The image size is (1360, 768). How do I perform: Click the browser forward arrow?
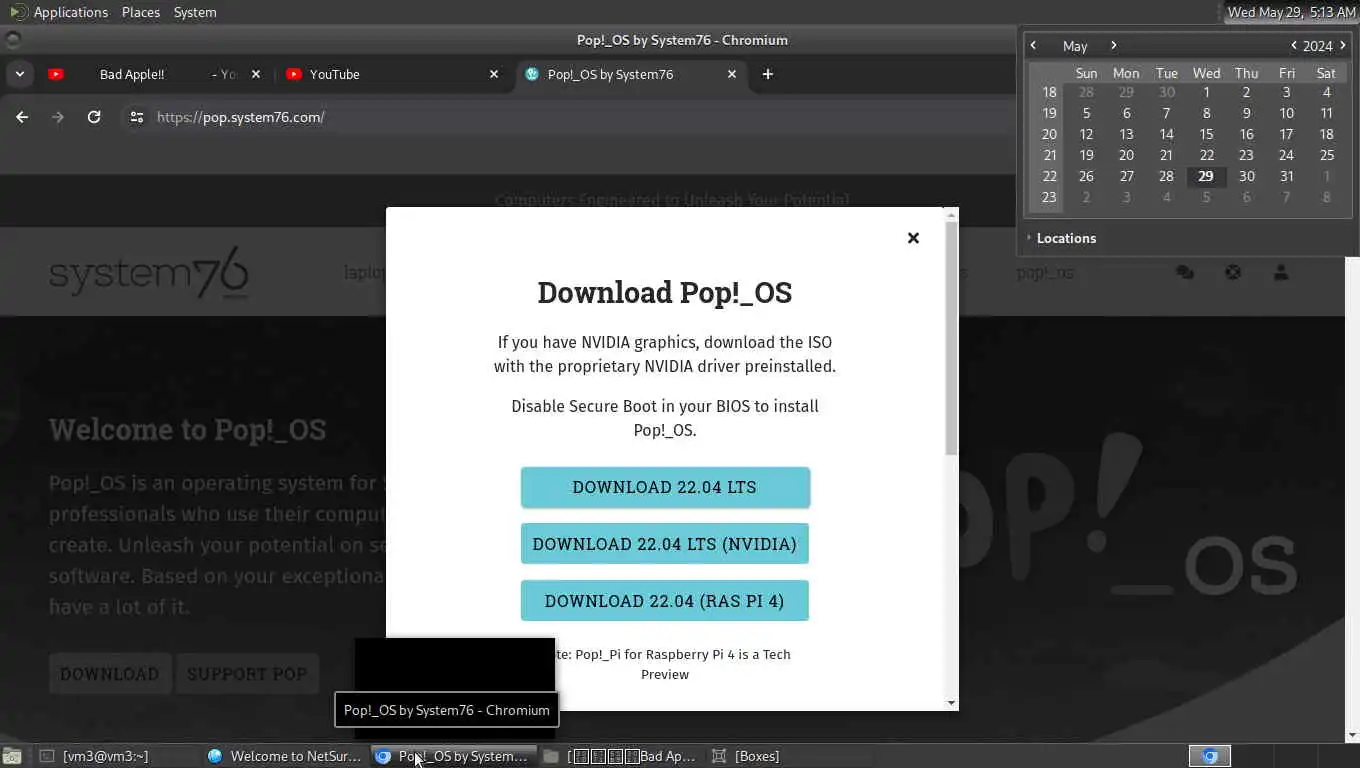coord(58,117)
